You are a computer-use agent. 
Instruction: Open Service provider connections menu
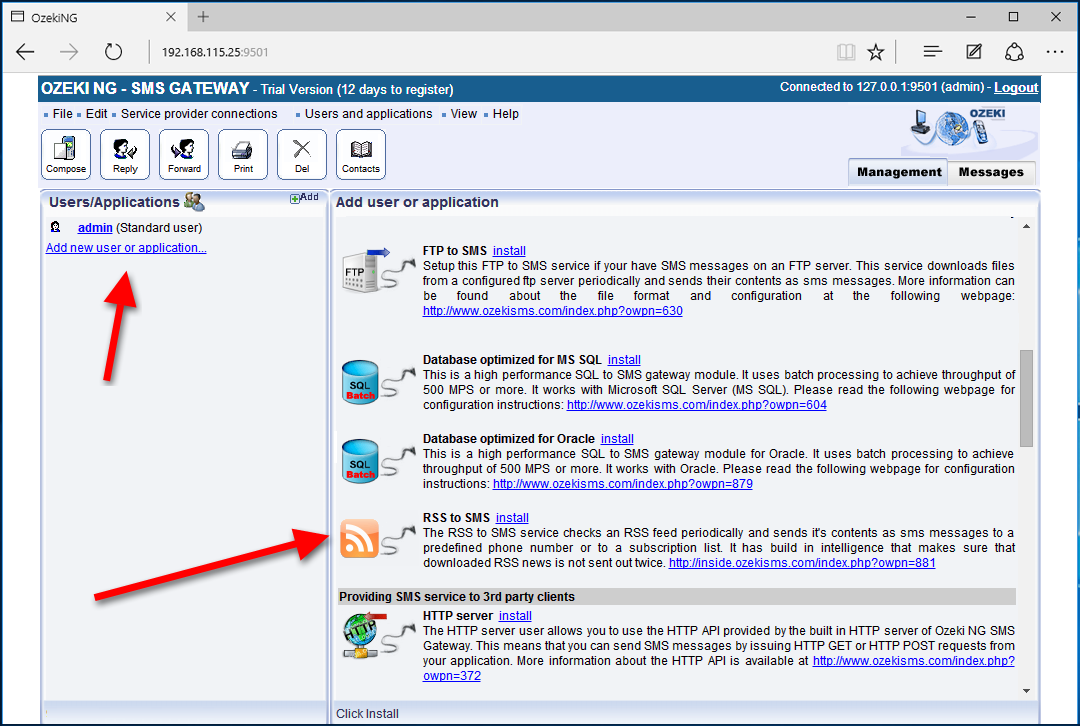[199, 114]
